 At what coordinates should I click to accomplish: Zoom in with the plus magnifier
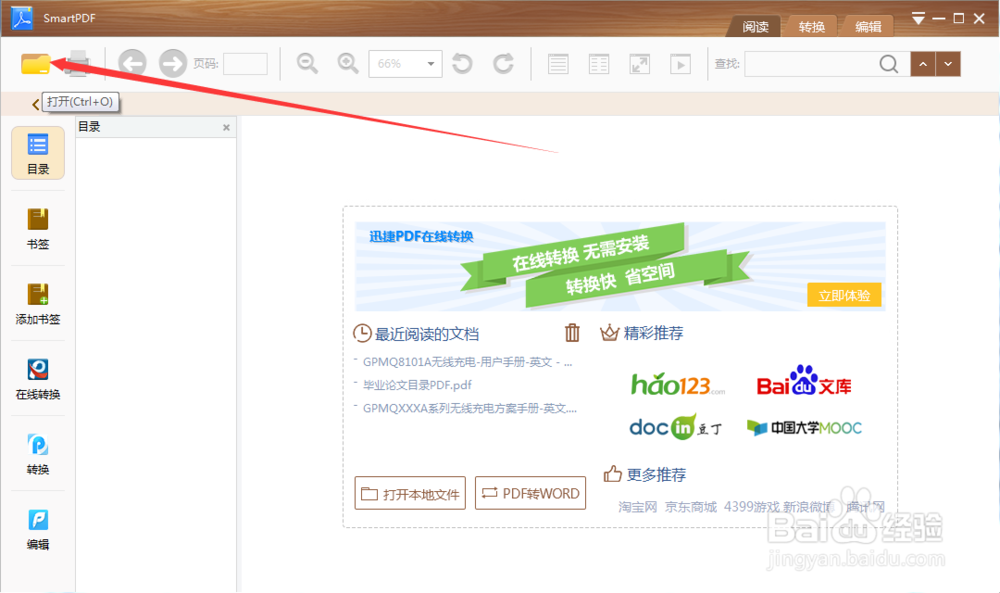348,63
